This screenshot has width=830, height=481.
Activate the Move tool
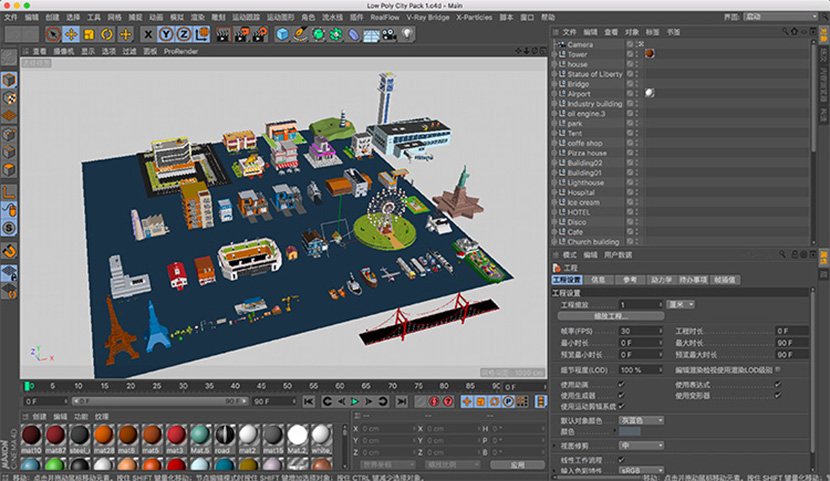click(x=71, y=34)
